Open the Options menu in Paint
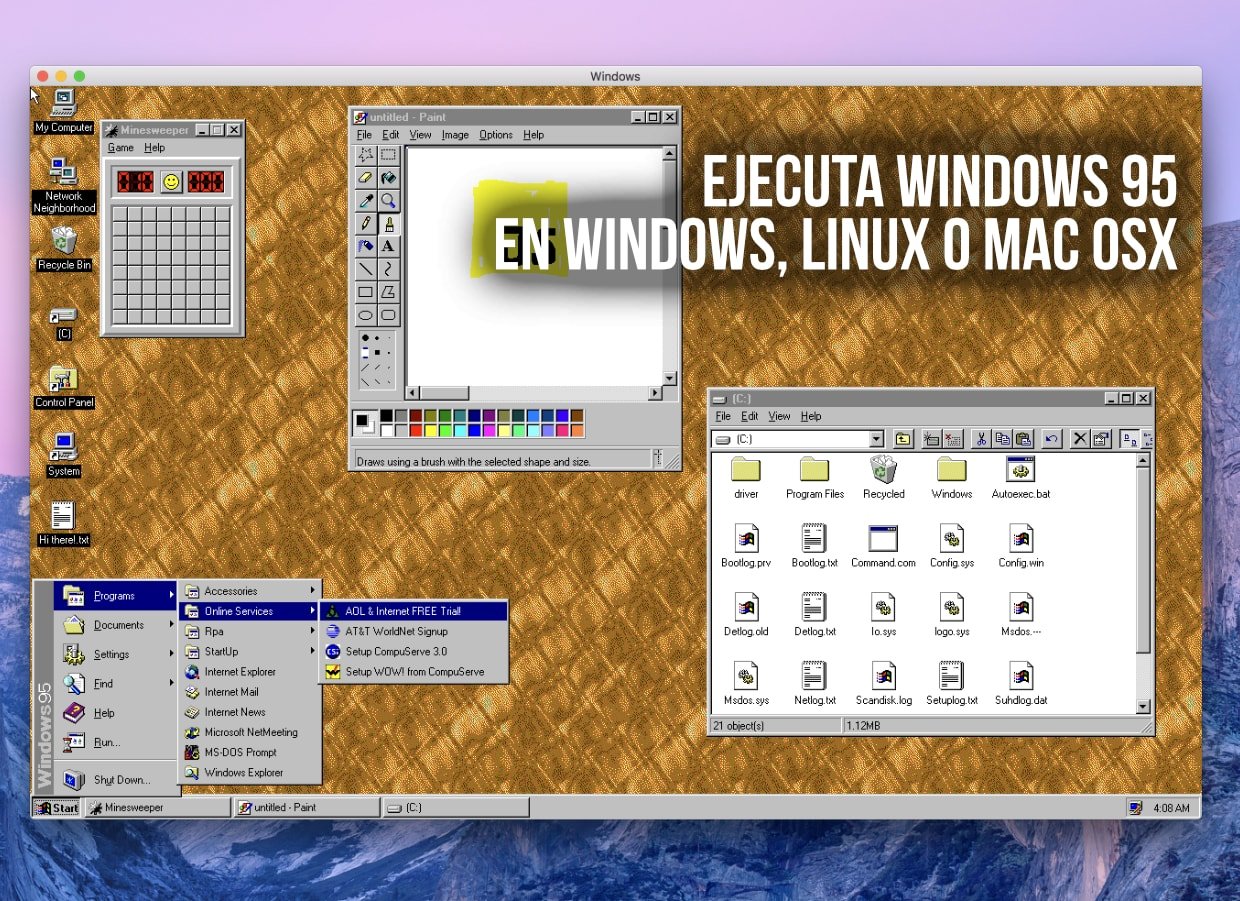The height and width of the screenshot is (901, 1240). point(495,135)
